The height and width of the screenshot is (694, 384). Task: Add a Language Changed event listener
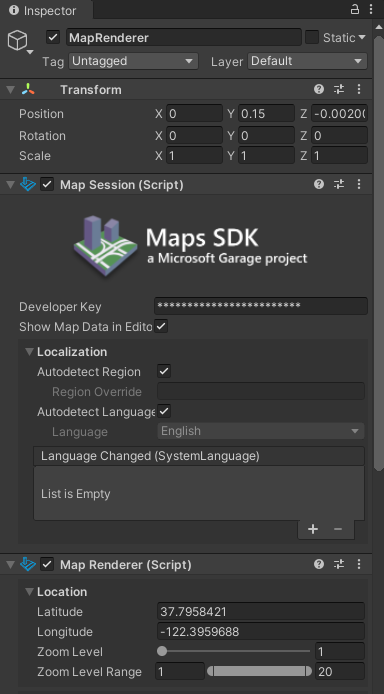(x=313, y=529)
